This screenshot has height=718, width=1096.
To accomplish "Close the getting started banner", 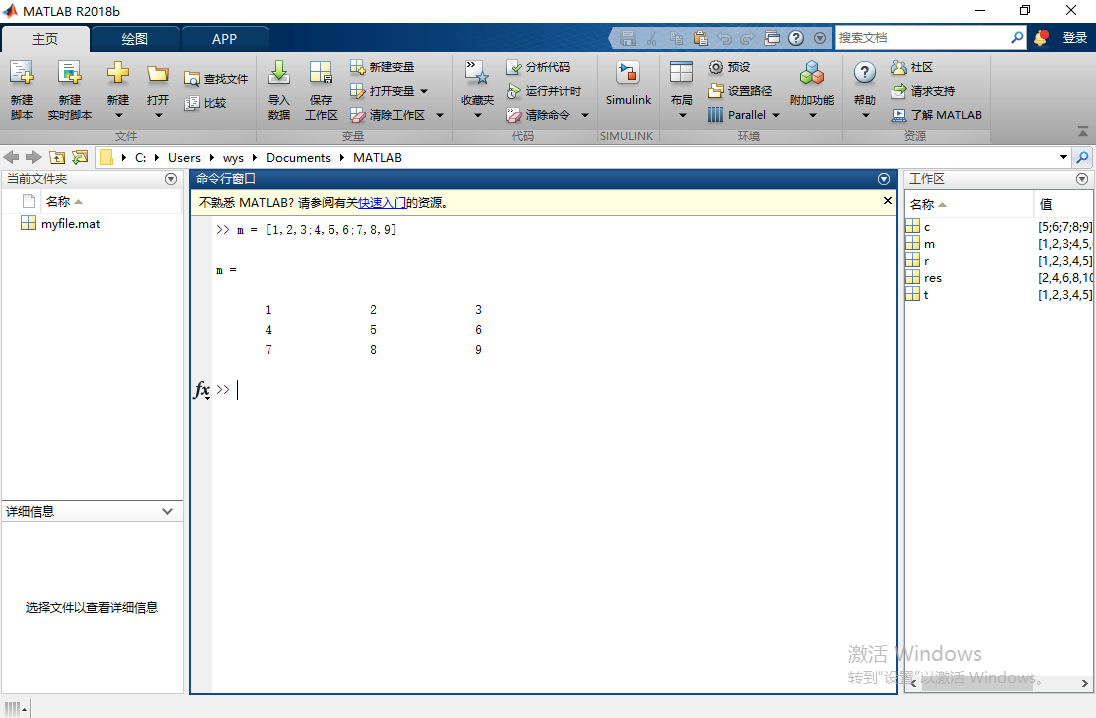I will pyautogui.click(x=888, y=201).
